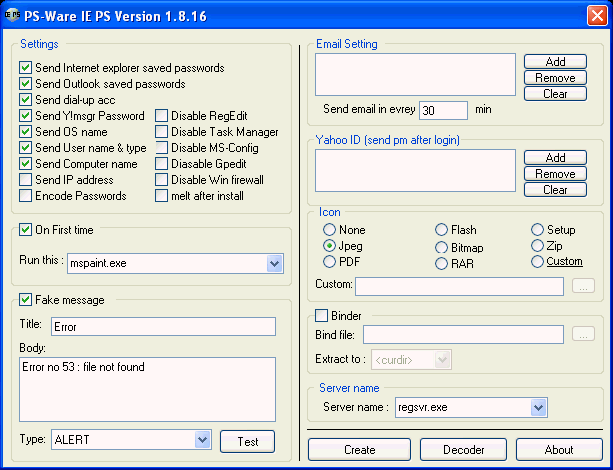Choose the Flash icon option
This screenshot has width=613, height=470.
pyautogui.click(x=442, y=230)
